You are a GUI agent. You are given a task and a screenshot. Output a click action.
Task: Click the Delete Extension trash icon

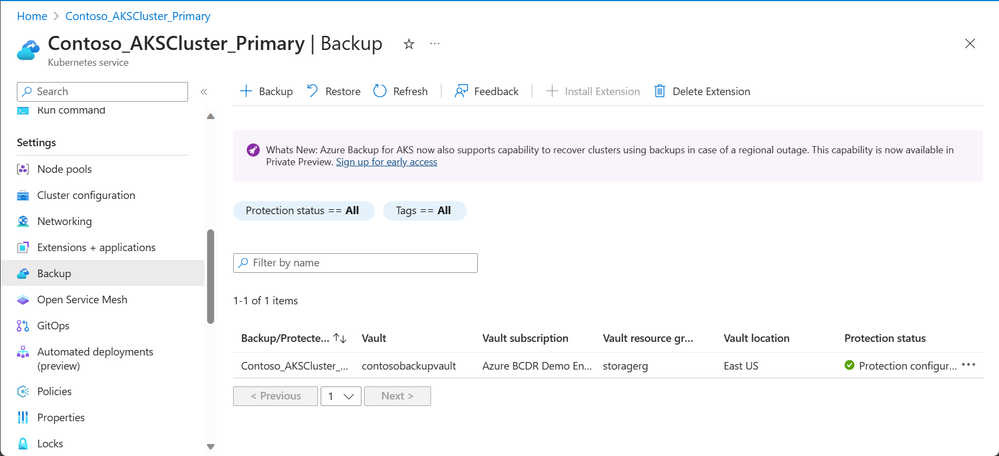[x=659, y=91]
